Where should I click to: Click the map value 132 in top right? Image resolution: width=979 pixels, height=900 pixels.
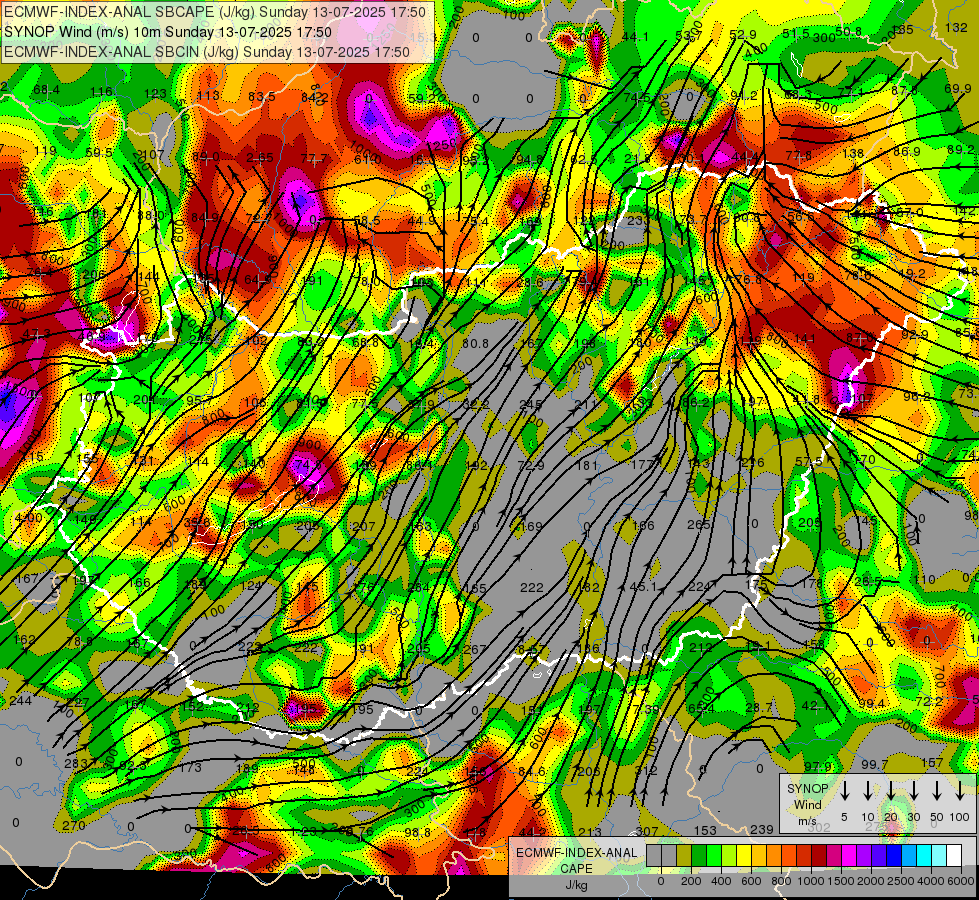(x=957, y=27)
